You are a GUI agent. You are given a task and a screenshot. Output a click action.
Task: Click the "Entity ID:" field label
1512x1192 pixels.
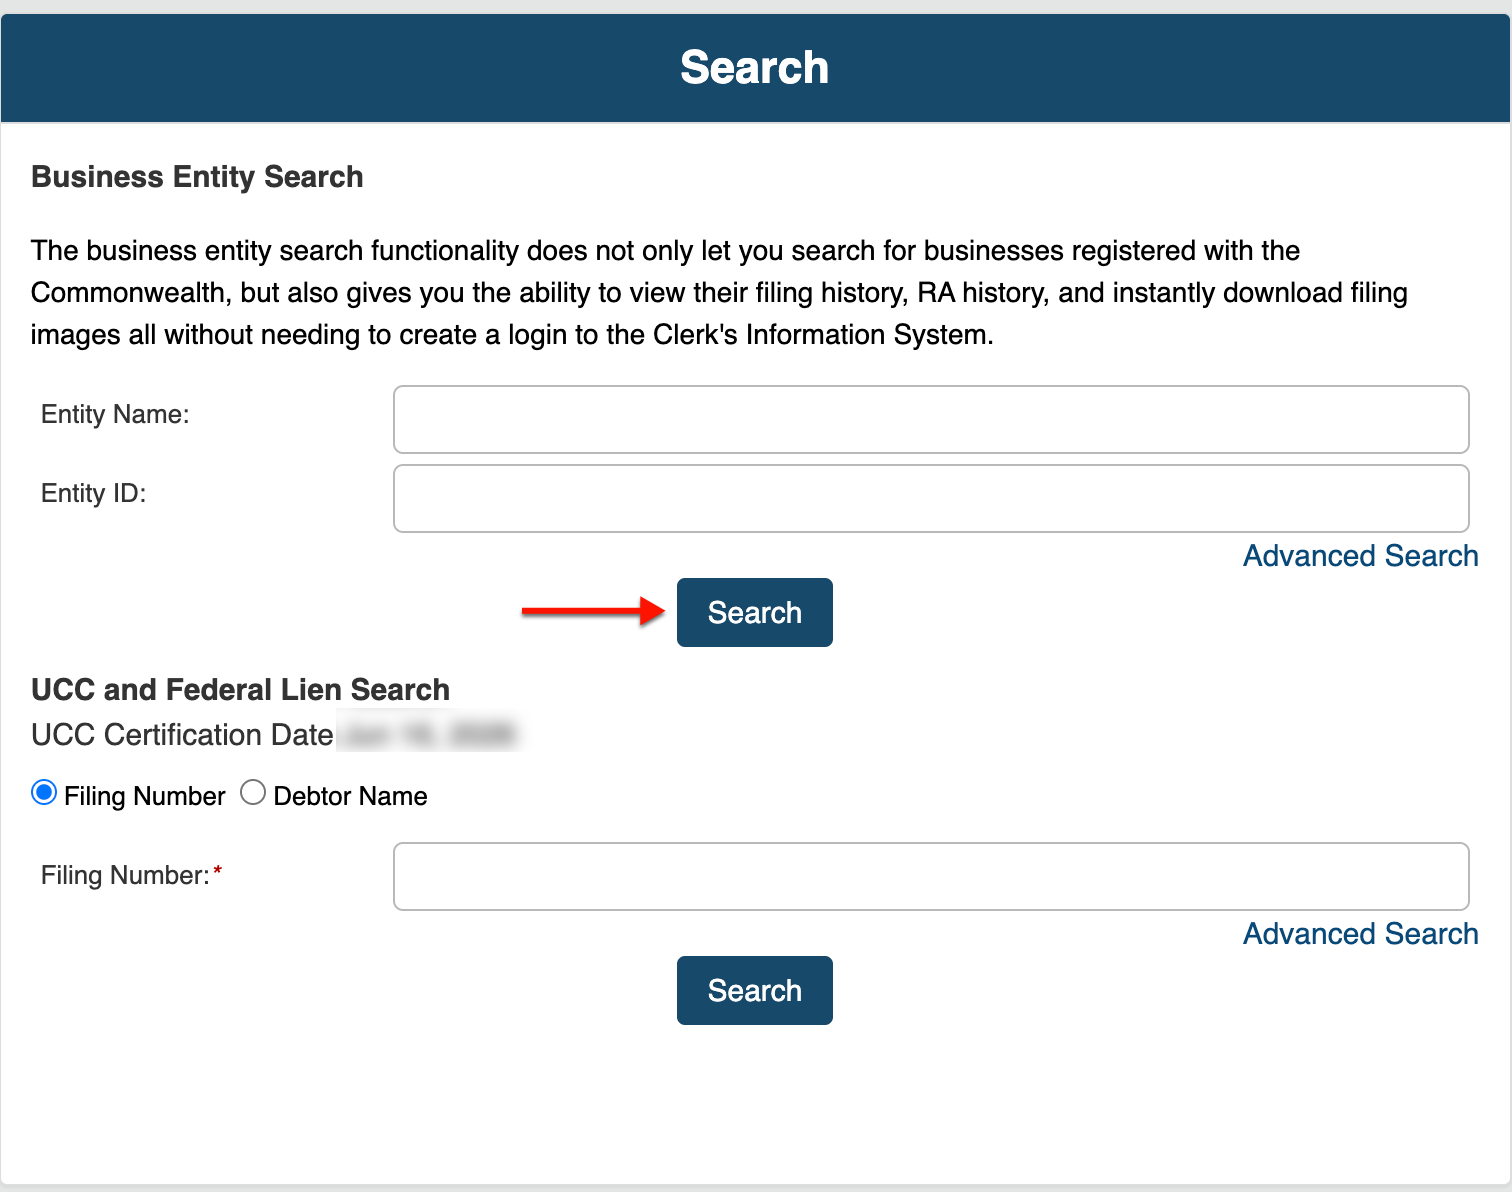pyautogui.click(x=94, y=493)
